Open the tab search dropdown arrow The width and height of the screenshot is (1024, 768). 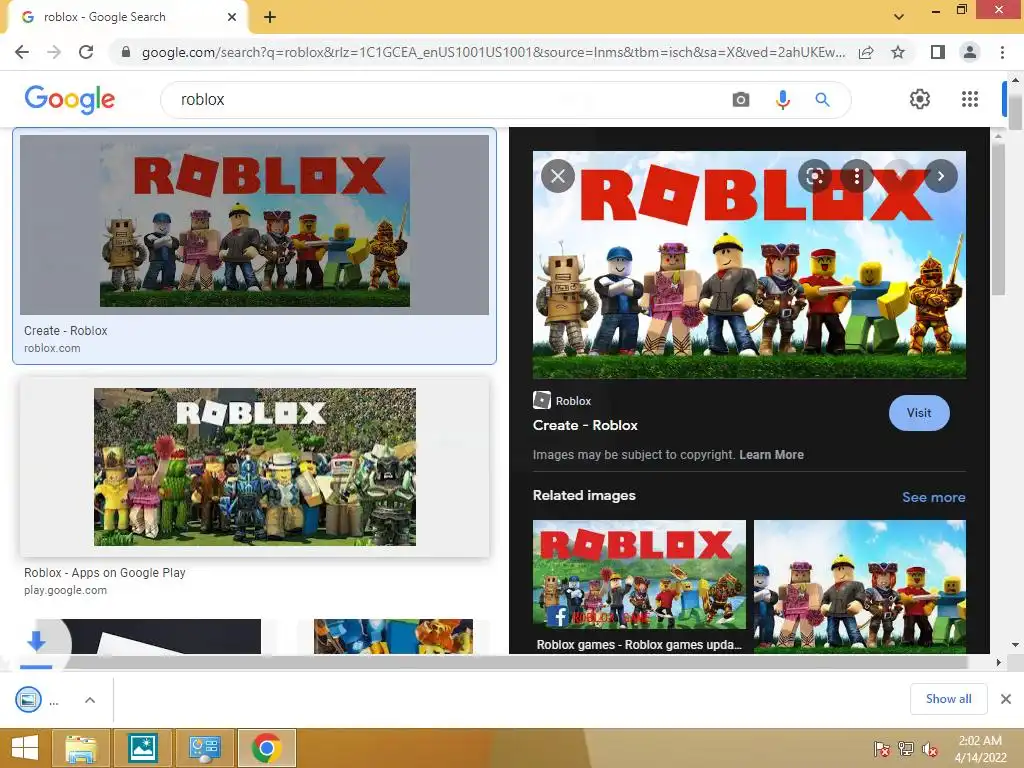click(x=899, y=17)
